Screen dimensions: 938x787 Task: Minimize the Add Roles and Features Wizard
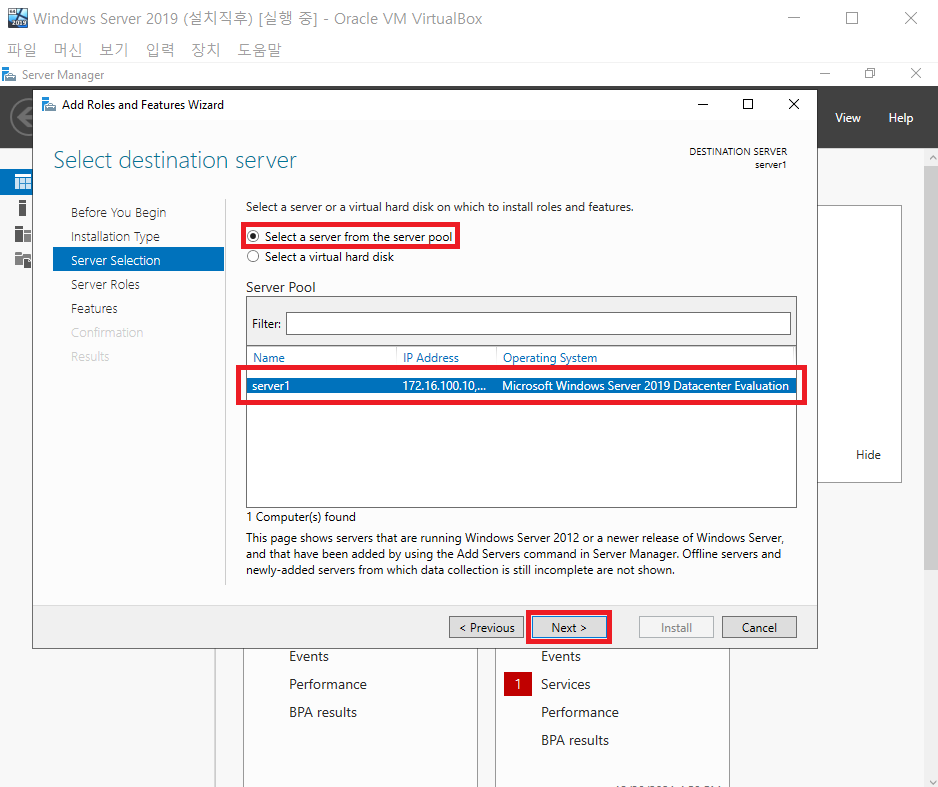point(703,104)
